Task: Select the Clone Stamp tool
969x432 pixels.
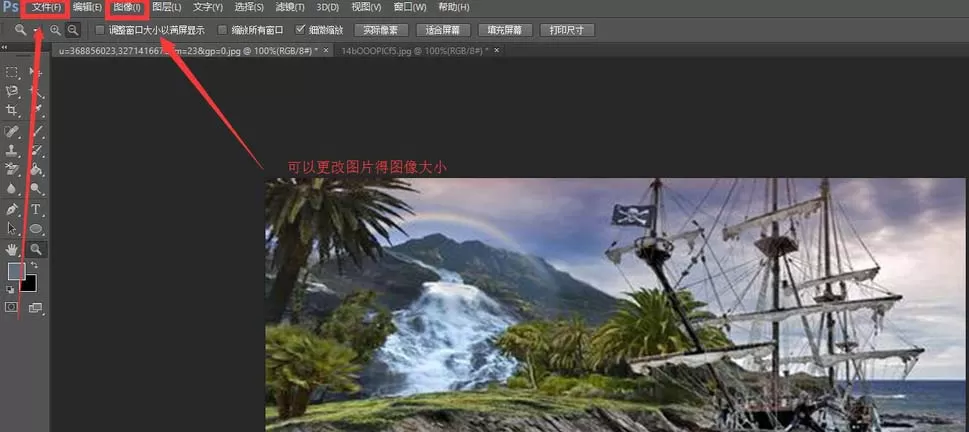Action: 11,150
